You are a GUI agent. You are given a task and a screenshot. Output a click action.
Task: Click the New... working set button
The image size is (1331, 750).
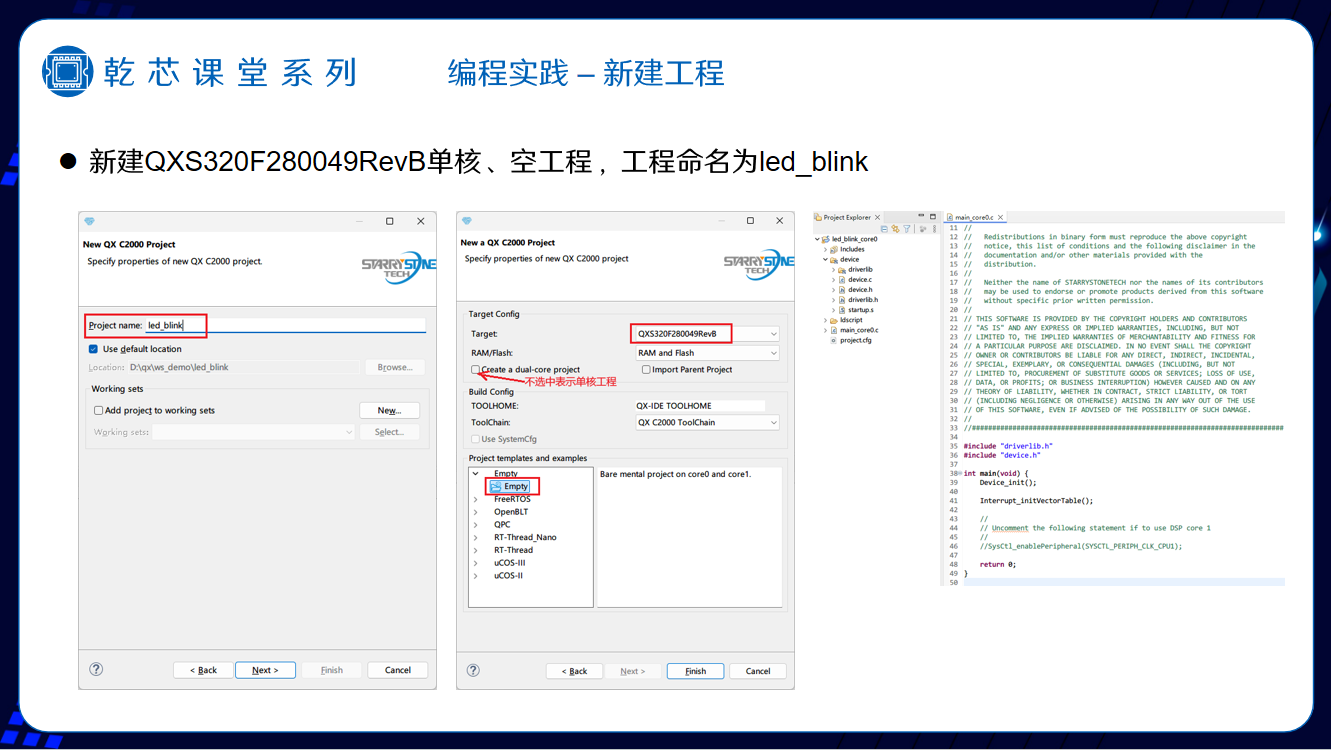389,410
